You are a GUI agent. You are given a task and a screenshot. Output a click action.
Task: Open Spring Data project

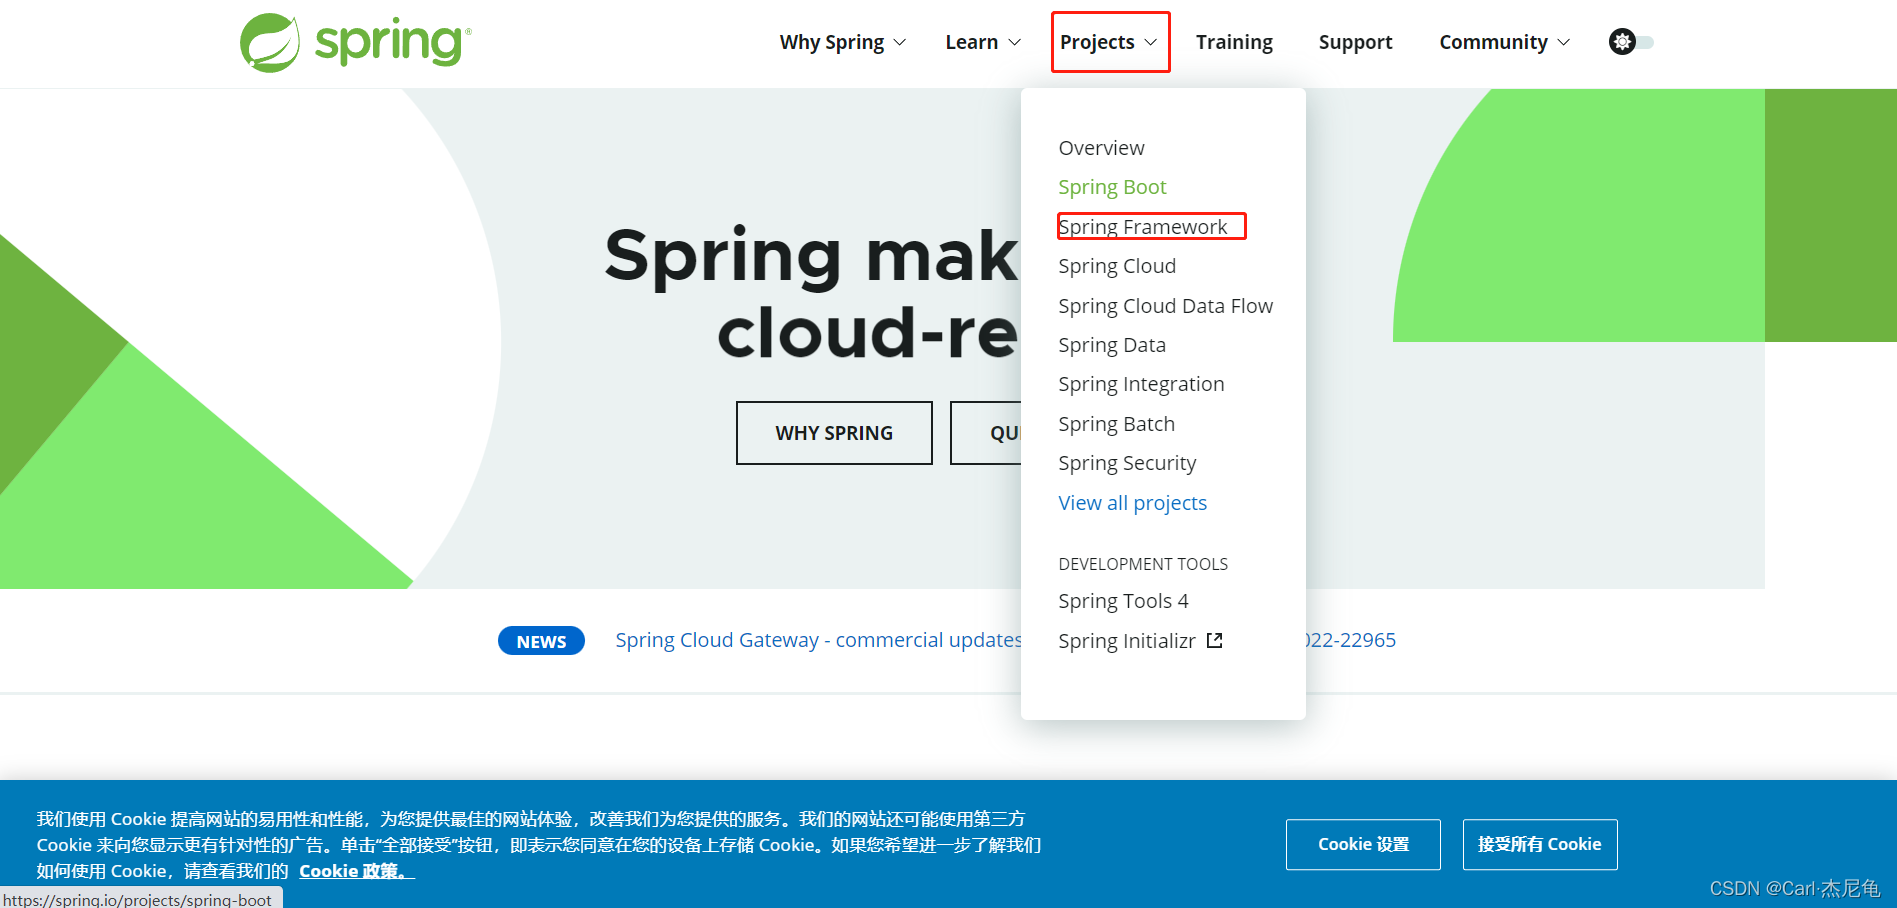click(1112, 345)
